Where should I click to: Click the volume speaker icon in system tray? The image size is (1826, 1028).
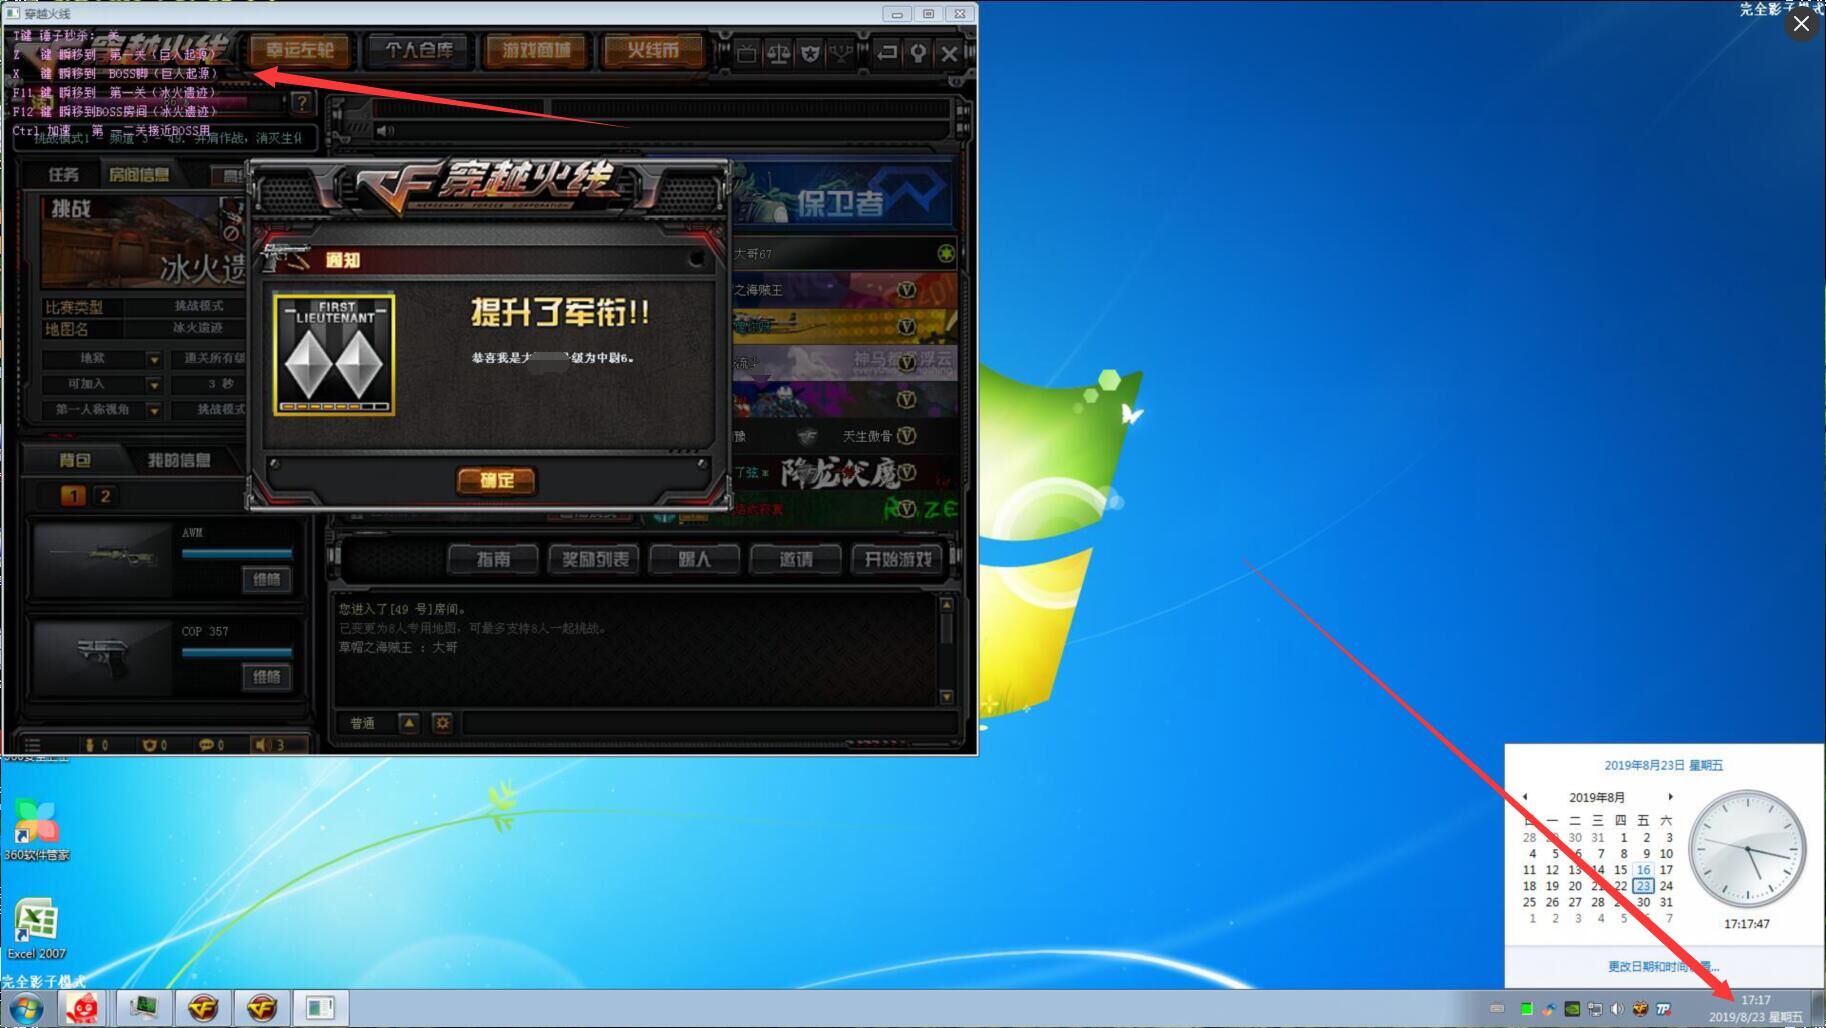1617,1009
